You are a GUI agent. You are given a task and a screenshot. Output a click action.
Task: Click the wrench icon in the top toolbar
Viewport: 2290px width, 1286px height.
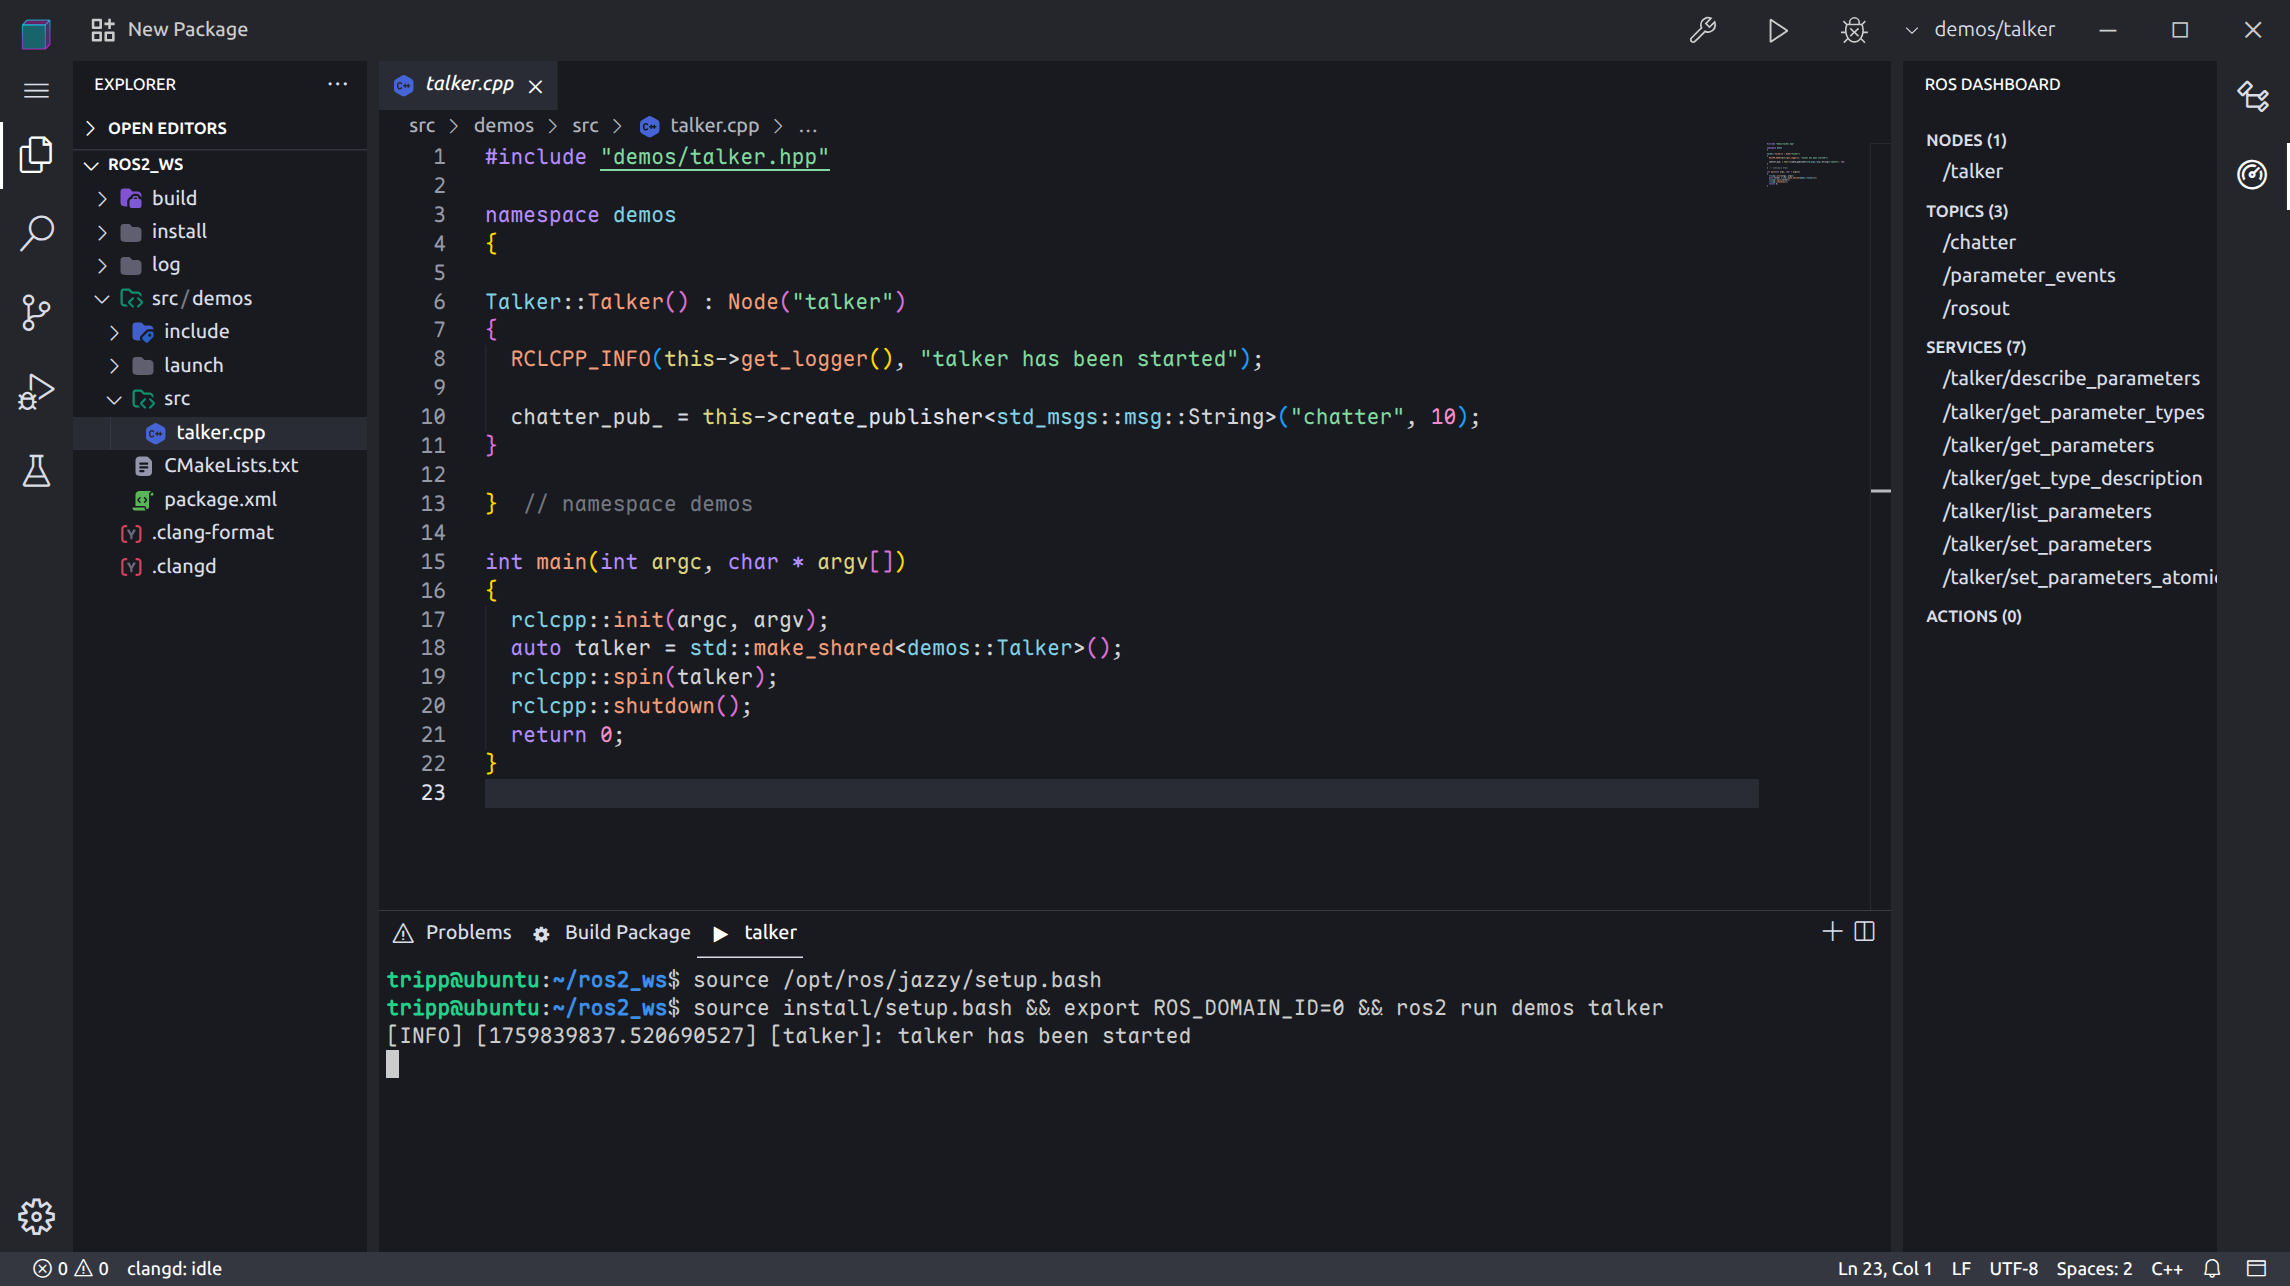pos(1703,31)
